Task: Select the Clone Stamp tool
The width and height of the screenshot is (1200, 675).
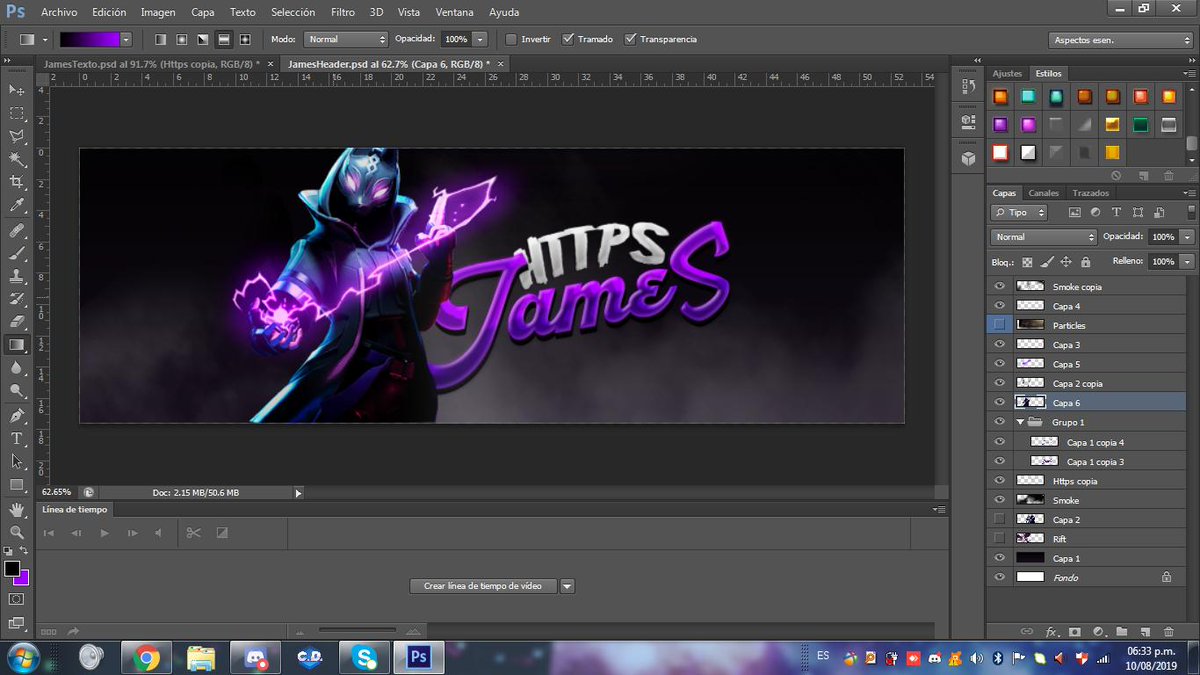Action: 16,275
